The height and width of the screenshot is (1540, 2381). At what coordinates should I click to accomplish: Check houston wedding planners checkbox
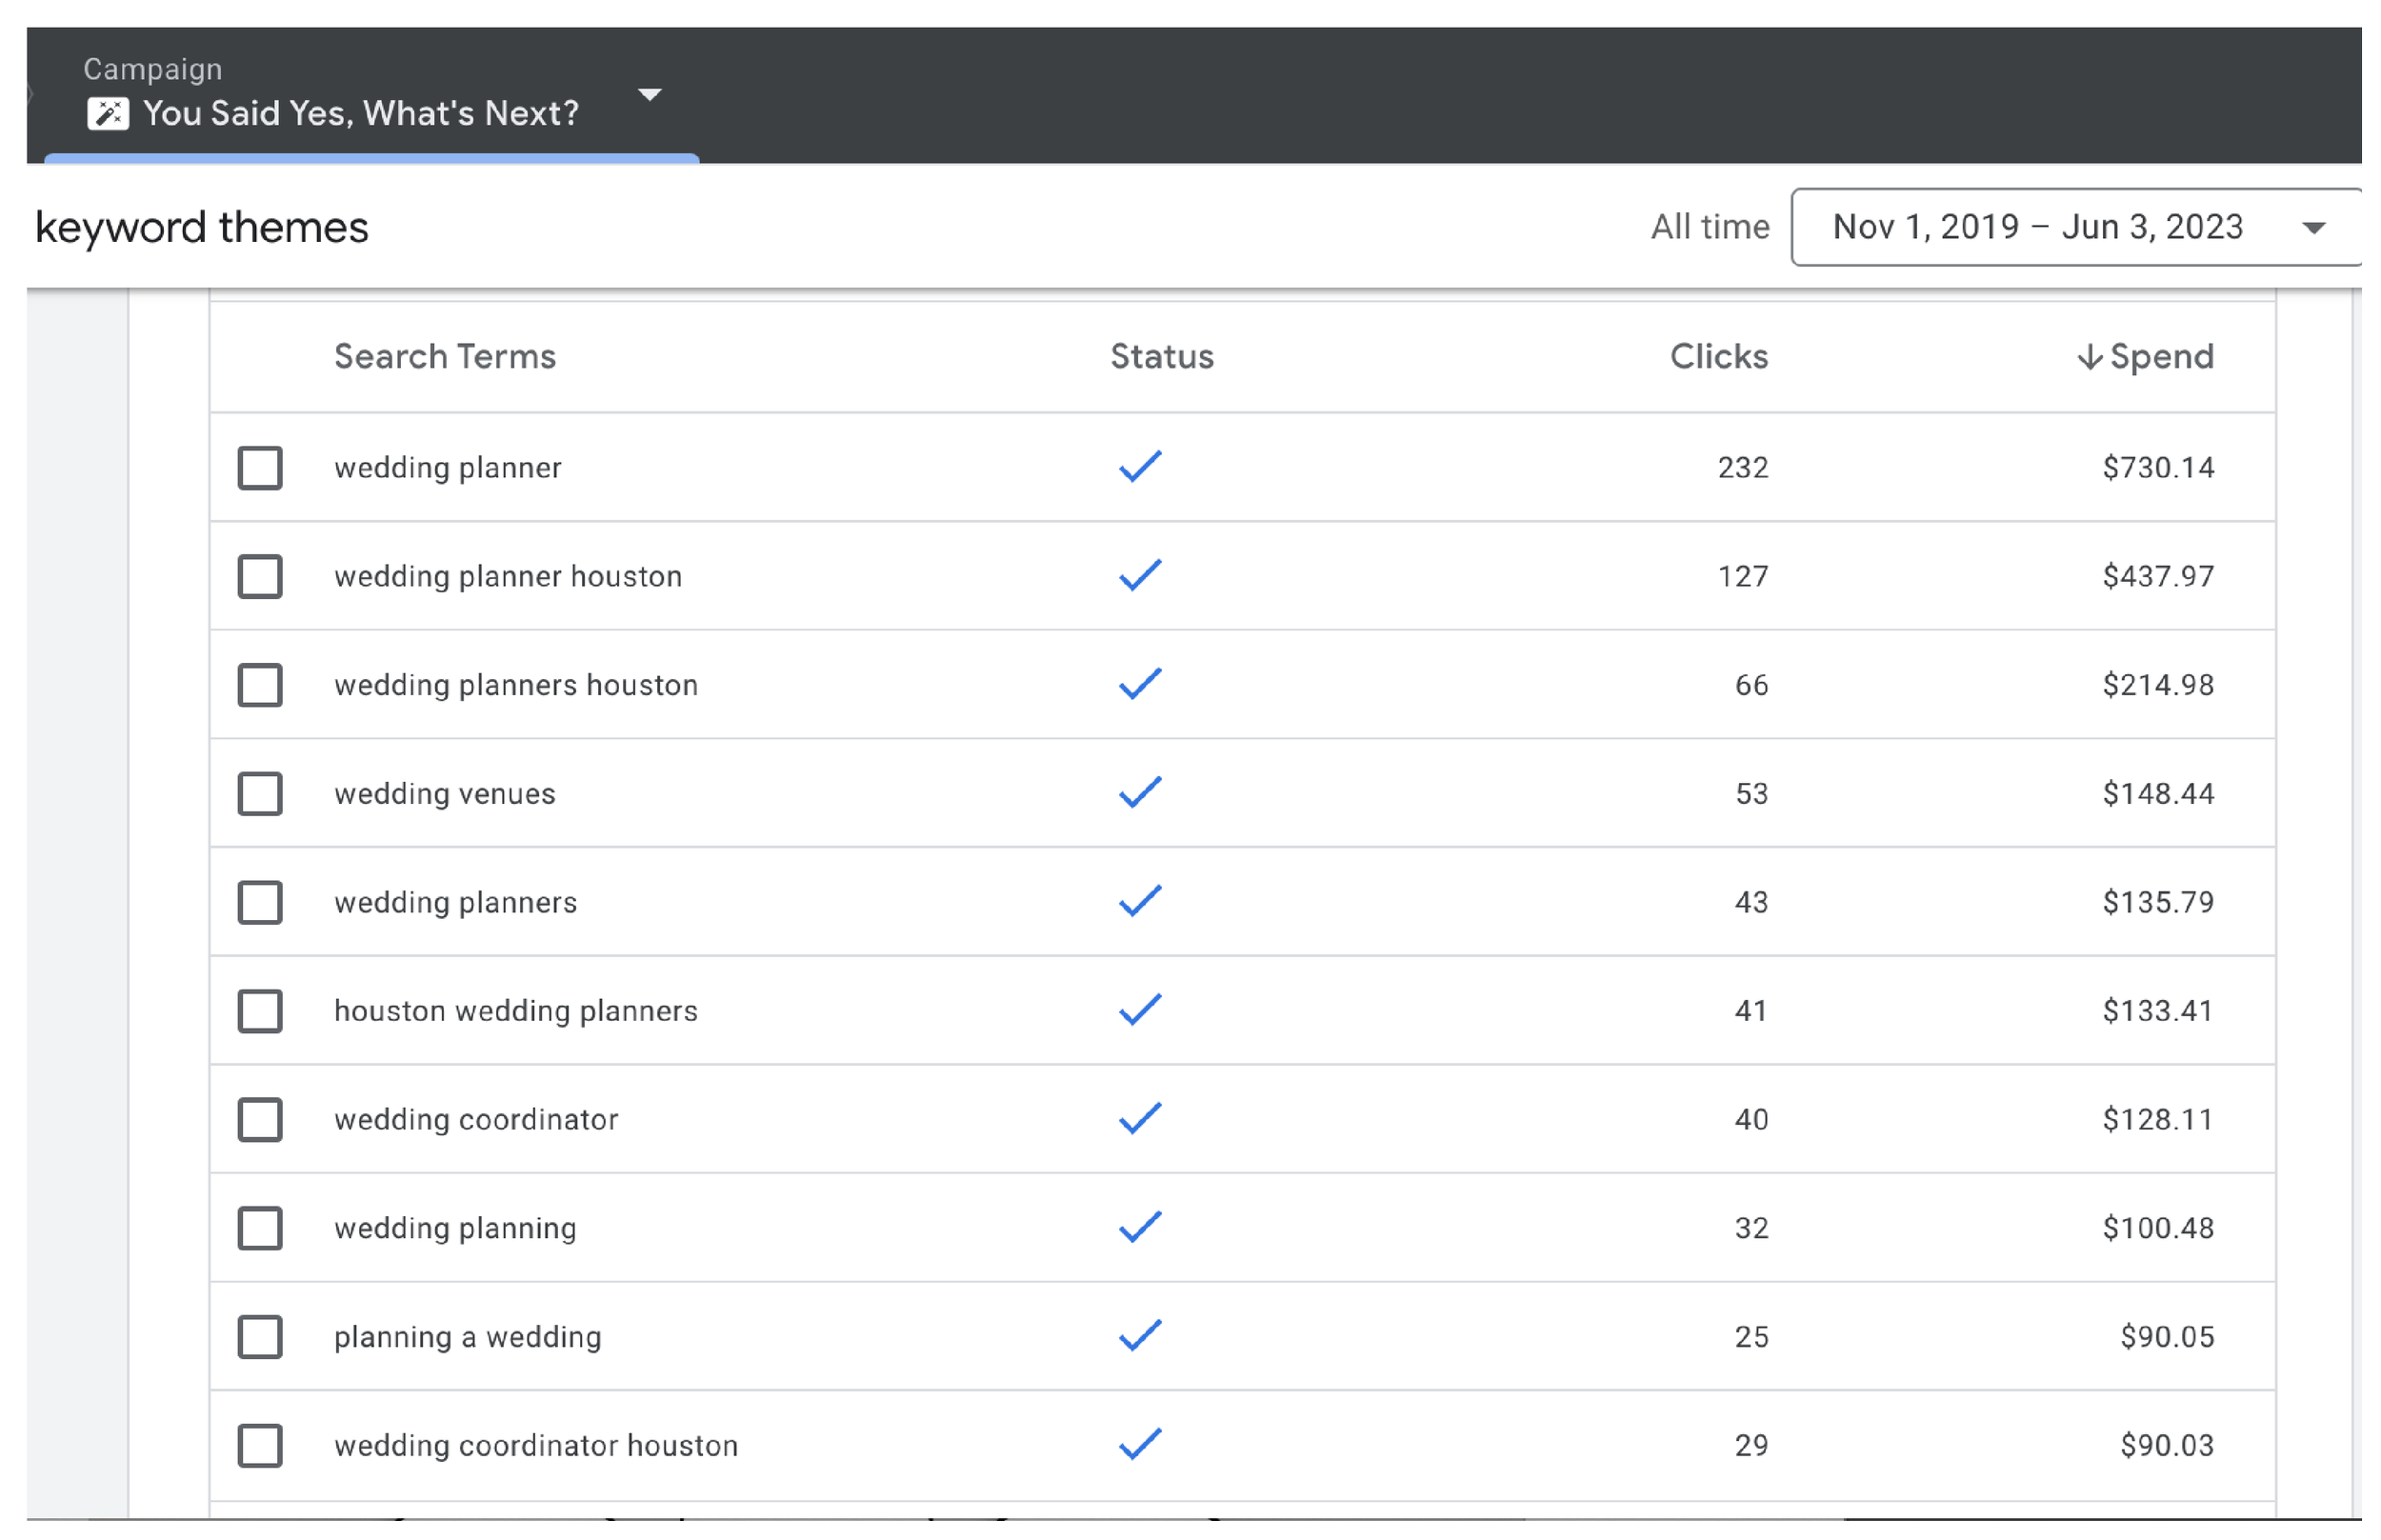[x=260, y=1012]
